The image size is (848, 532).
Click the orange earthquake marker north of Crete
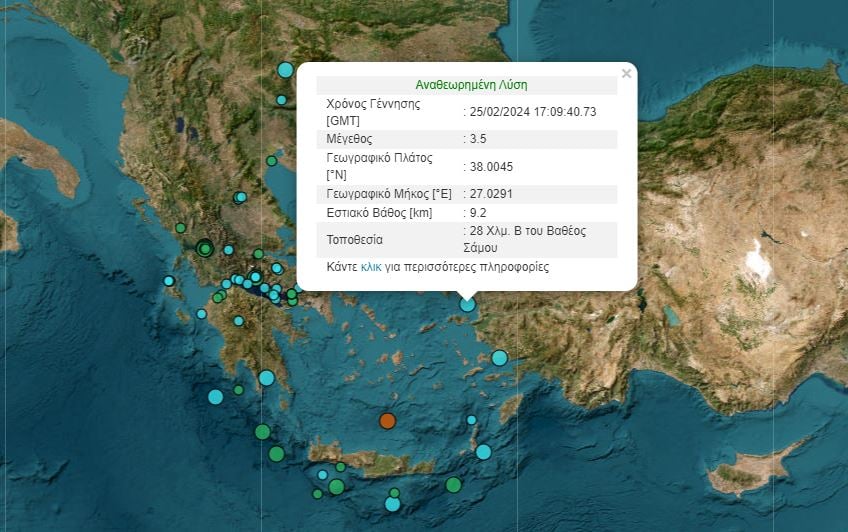387,420
